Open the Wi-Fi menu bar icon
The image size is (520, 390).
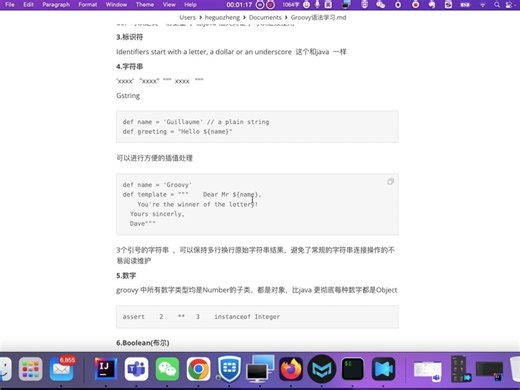tap(483, 5)
